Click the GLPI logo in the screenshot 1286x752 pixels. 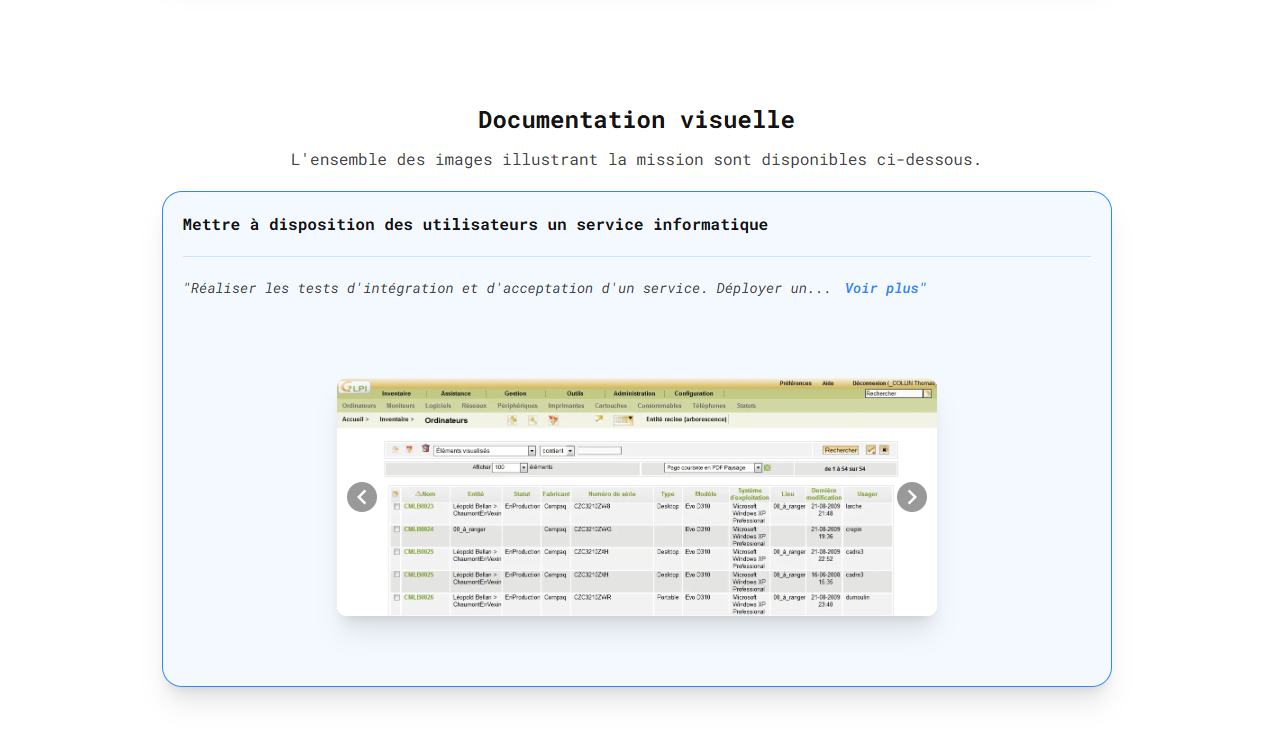(354, 387)
